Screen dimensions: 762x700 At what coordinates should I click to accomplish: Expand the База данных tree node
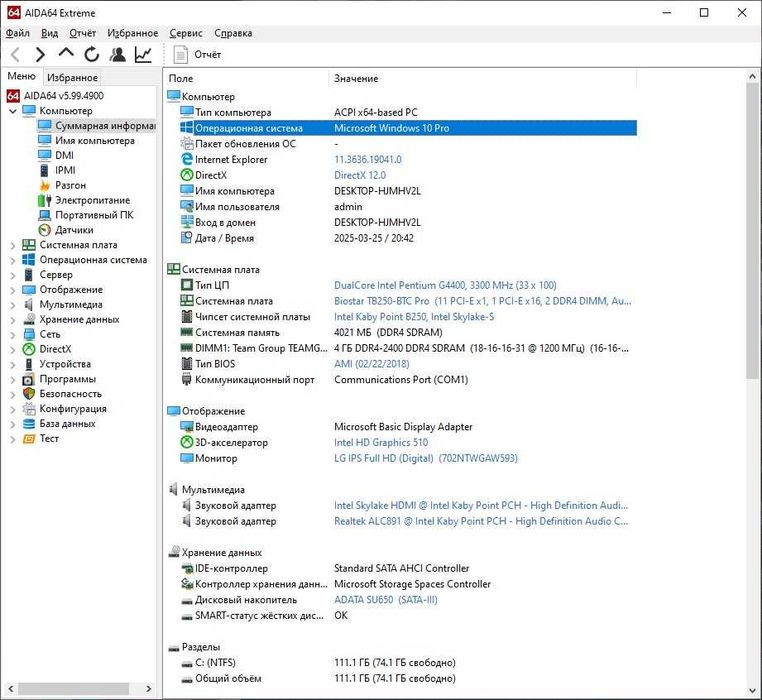[13, 424]
